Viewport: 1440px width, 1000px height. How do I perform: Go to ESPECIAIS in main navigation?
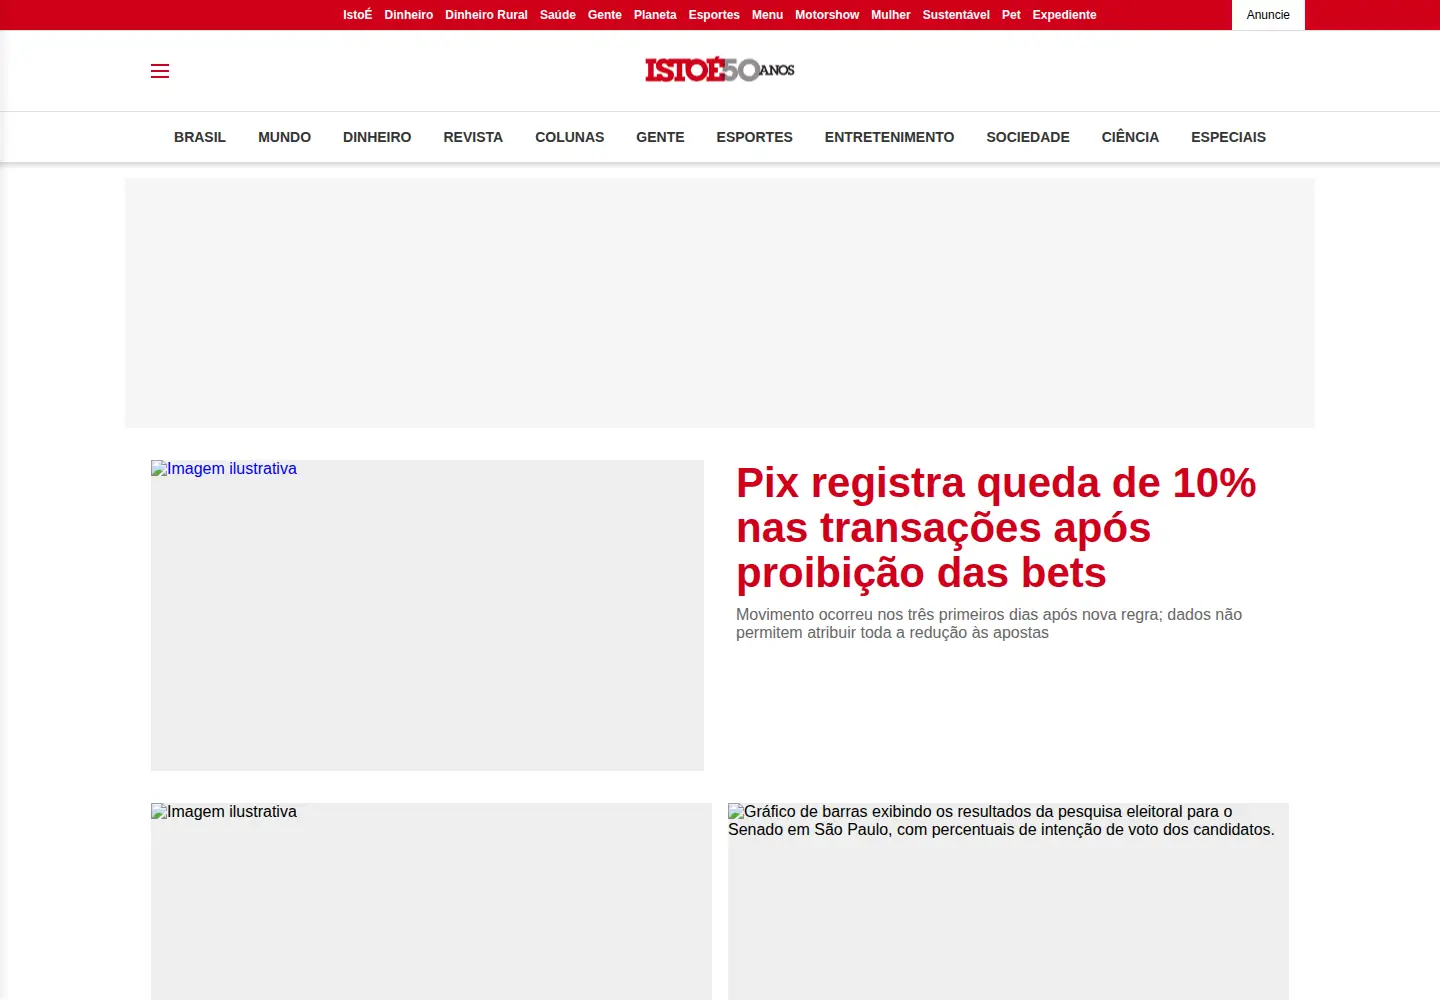click(x=1228, y=137)
